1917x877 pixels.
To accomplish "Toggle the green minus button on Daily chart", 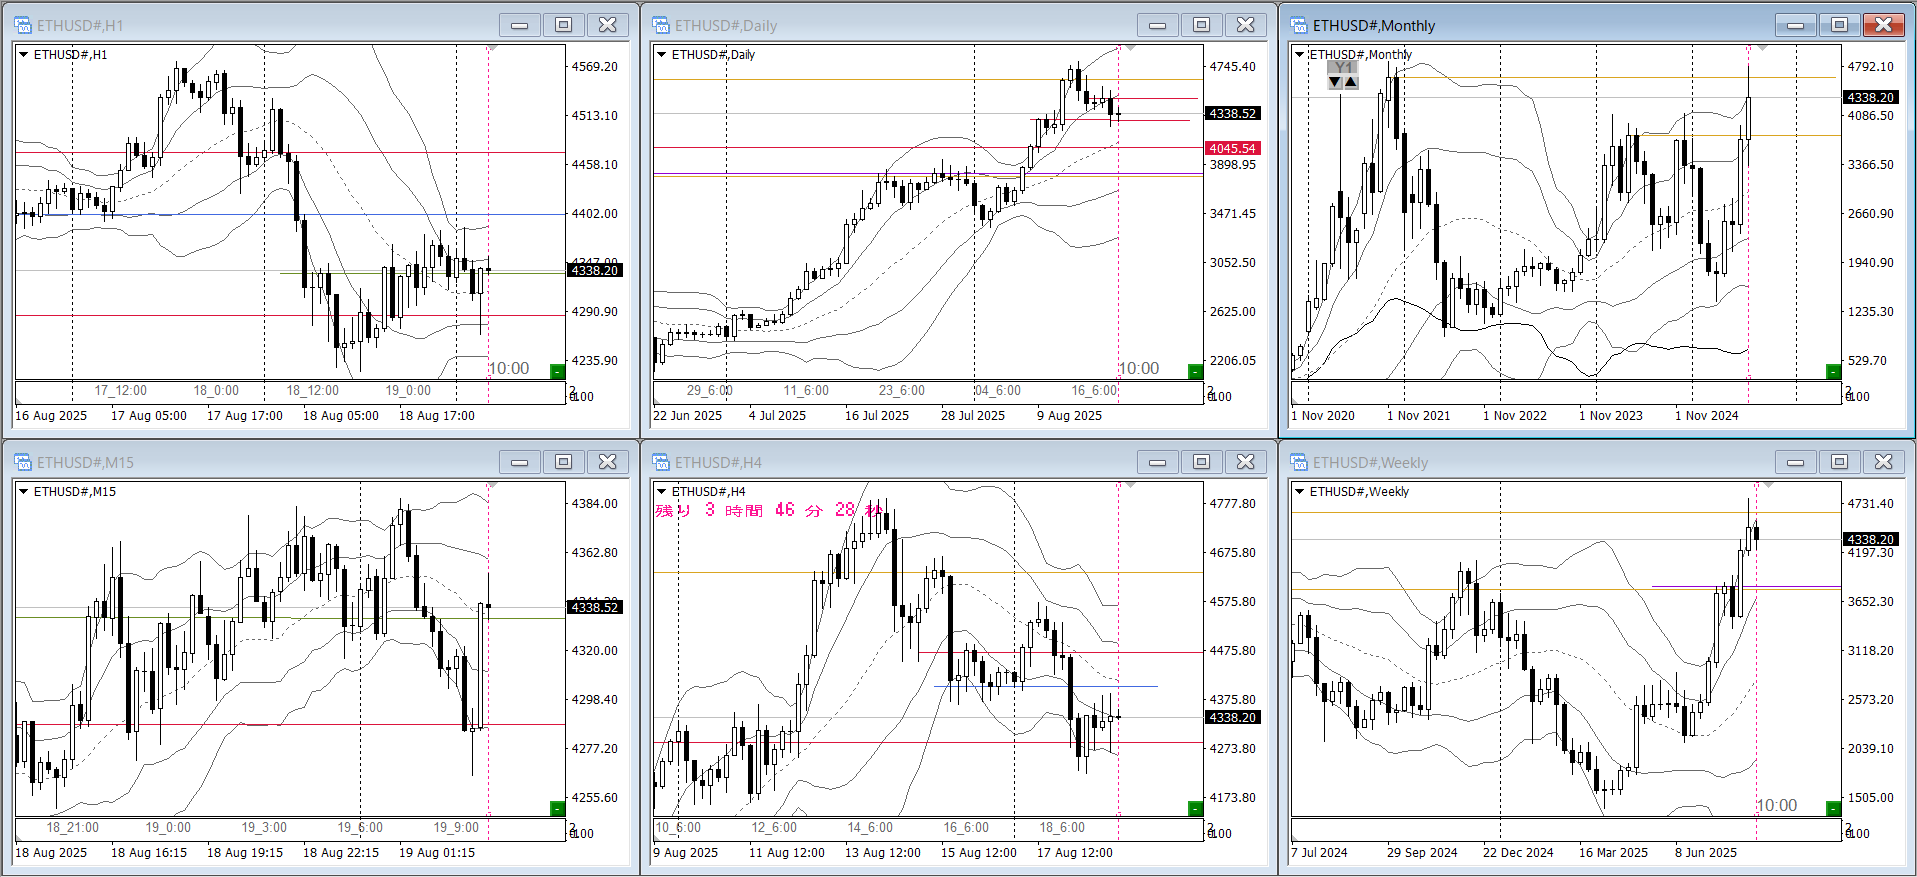I will pos(1195,372).
